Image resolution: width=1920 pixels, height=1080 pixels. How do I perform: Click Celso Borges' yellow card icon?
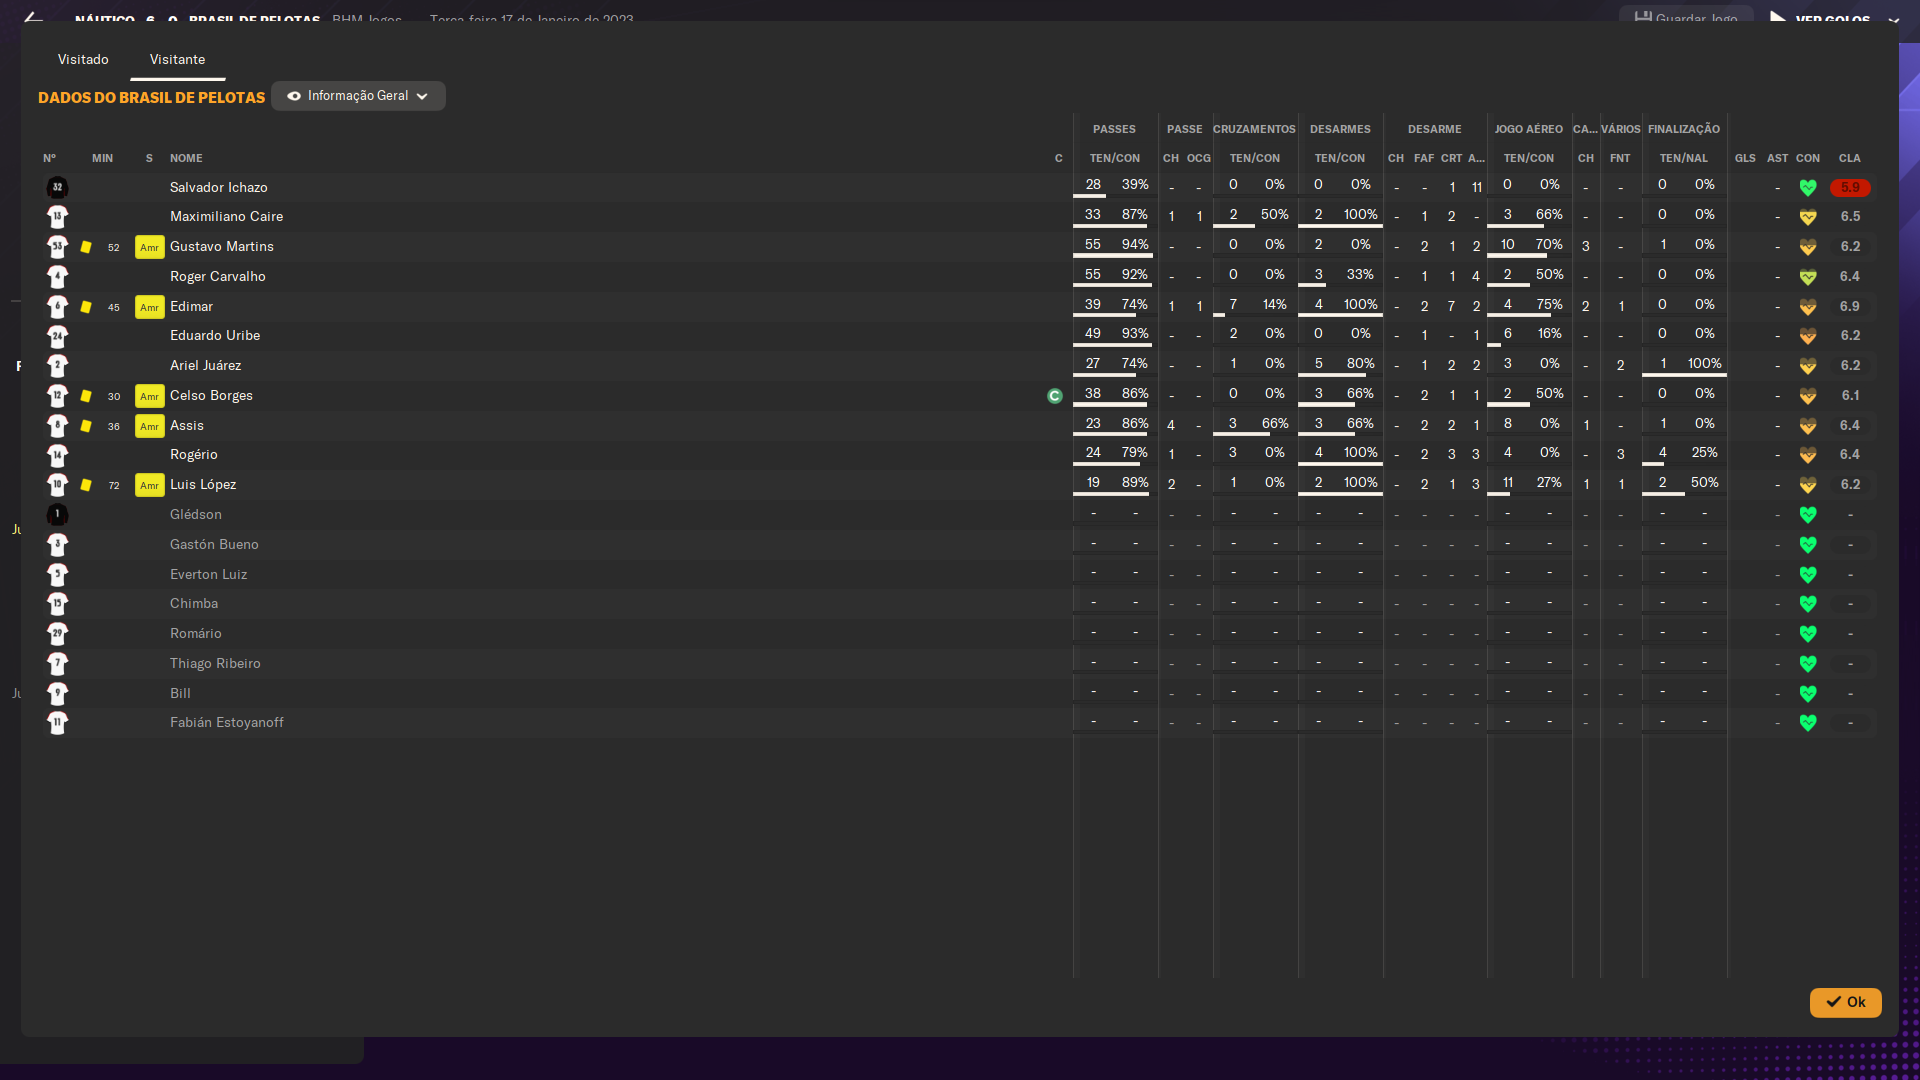86,396
